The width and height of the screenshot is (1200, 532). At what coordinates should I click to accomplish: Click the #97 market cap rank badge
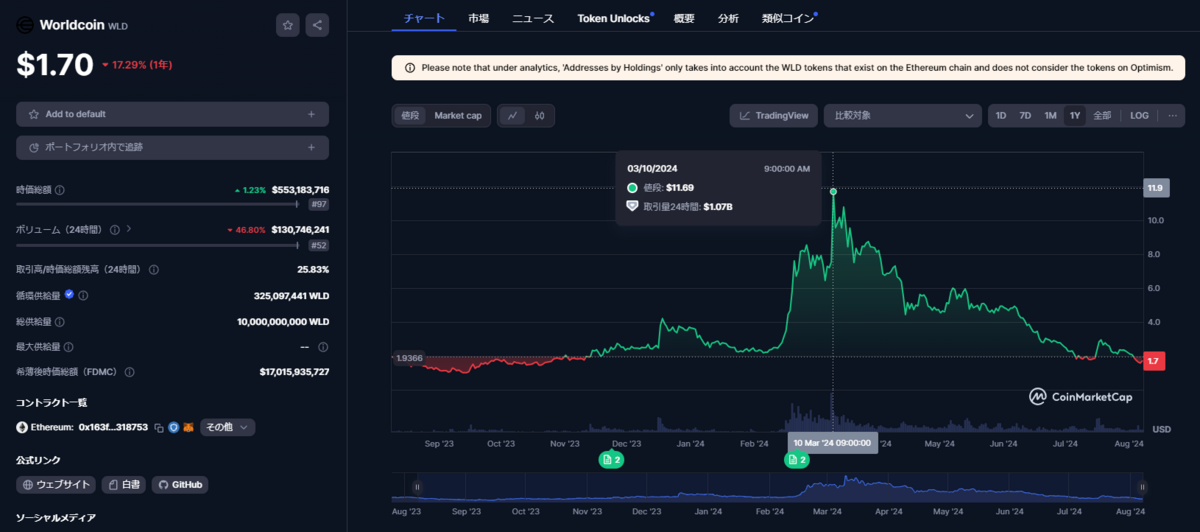coord(319,204)
